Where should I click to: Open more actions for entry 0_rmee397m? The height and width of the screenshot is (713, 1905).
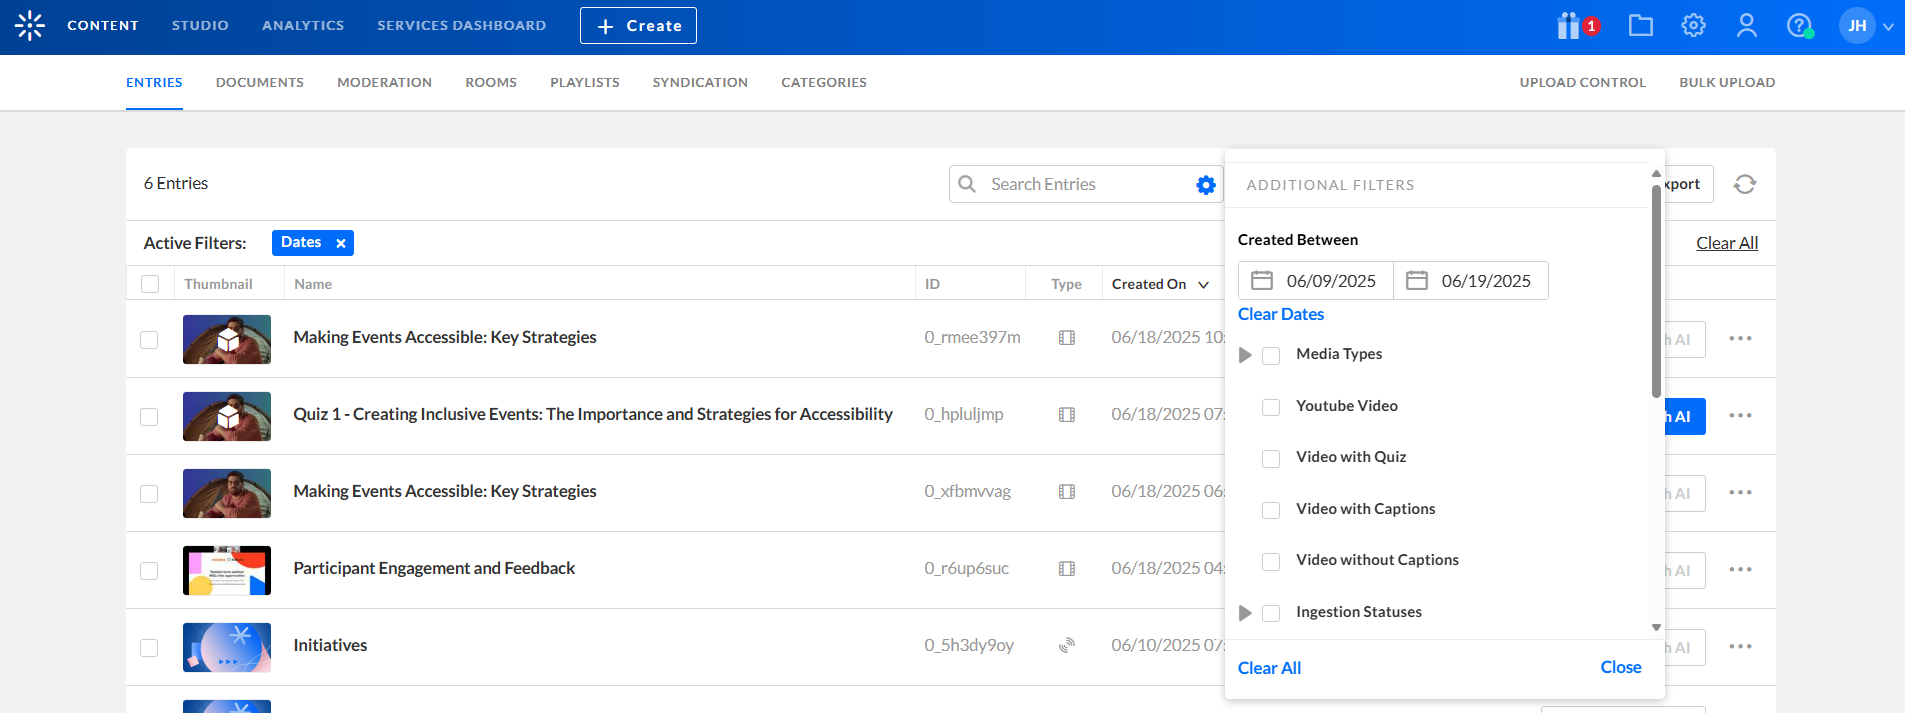tap(1741, 338)
